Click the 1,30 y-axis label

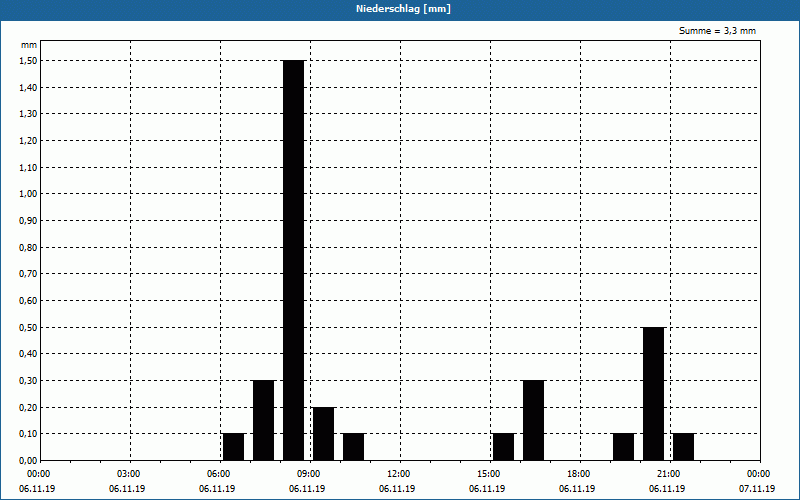(28, 114)
